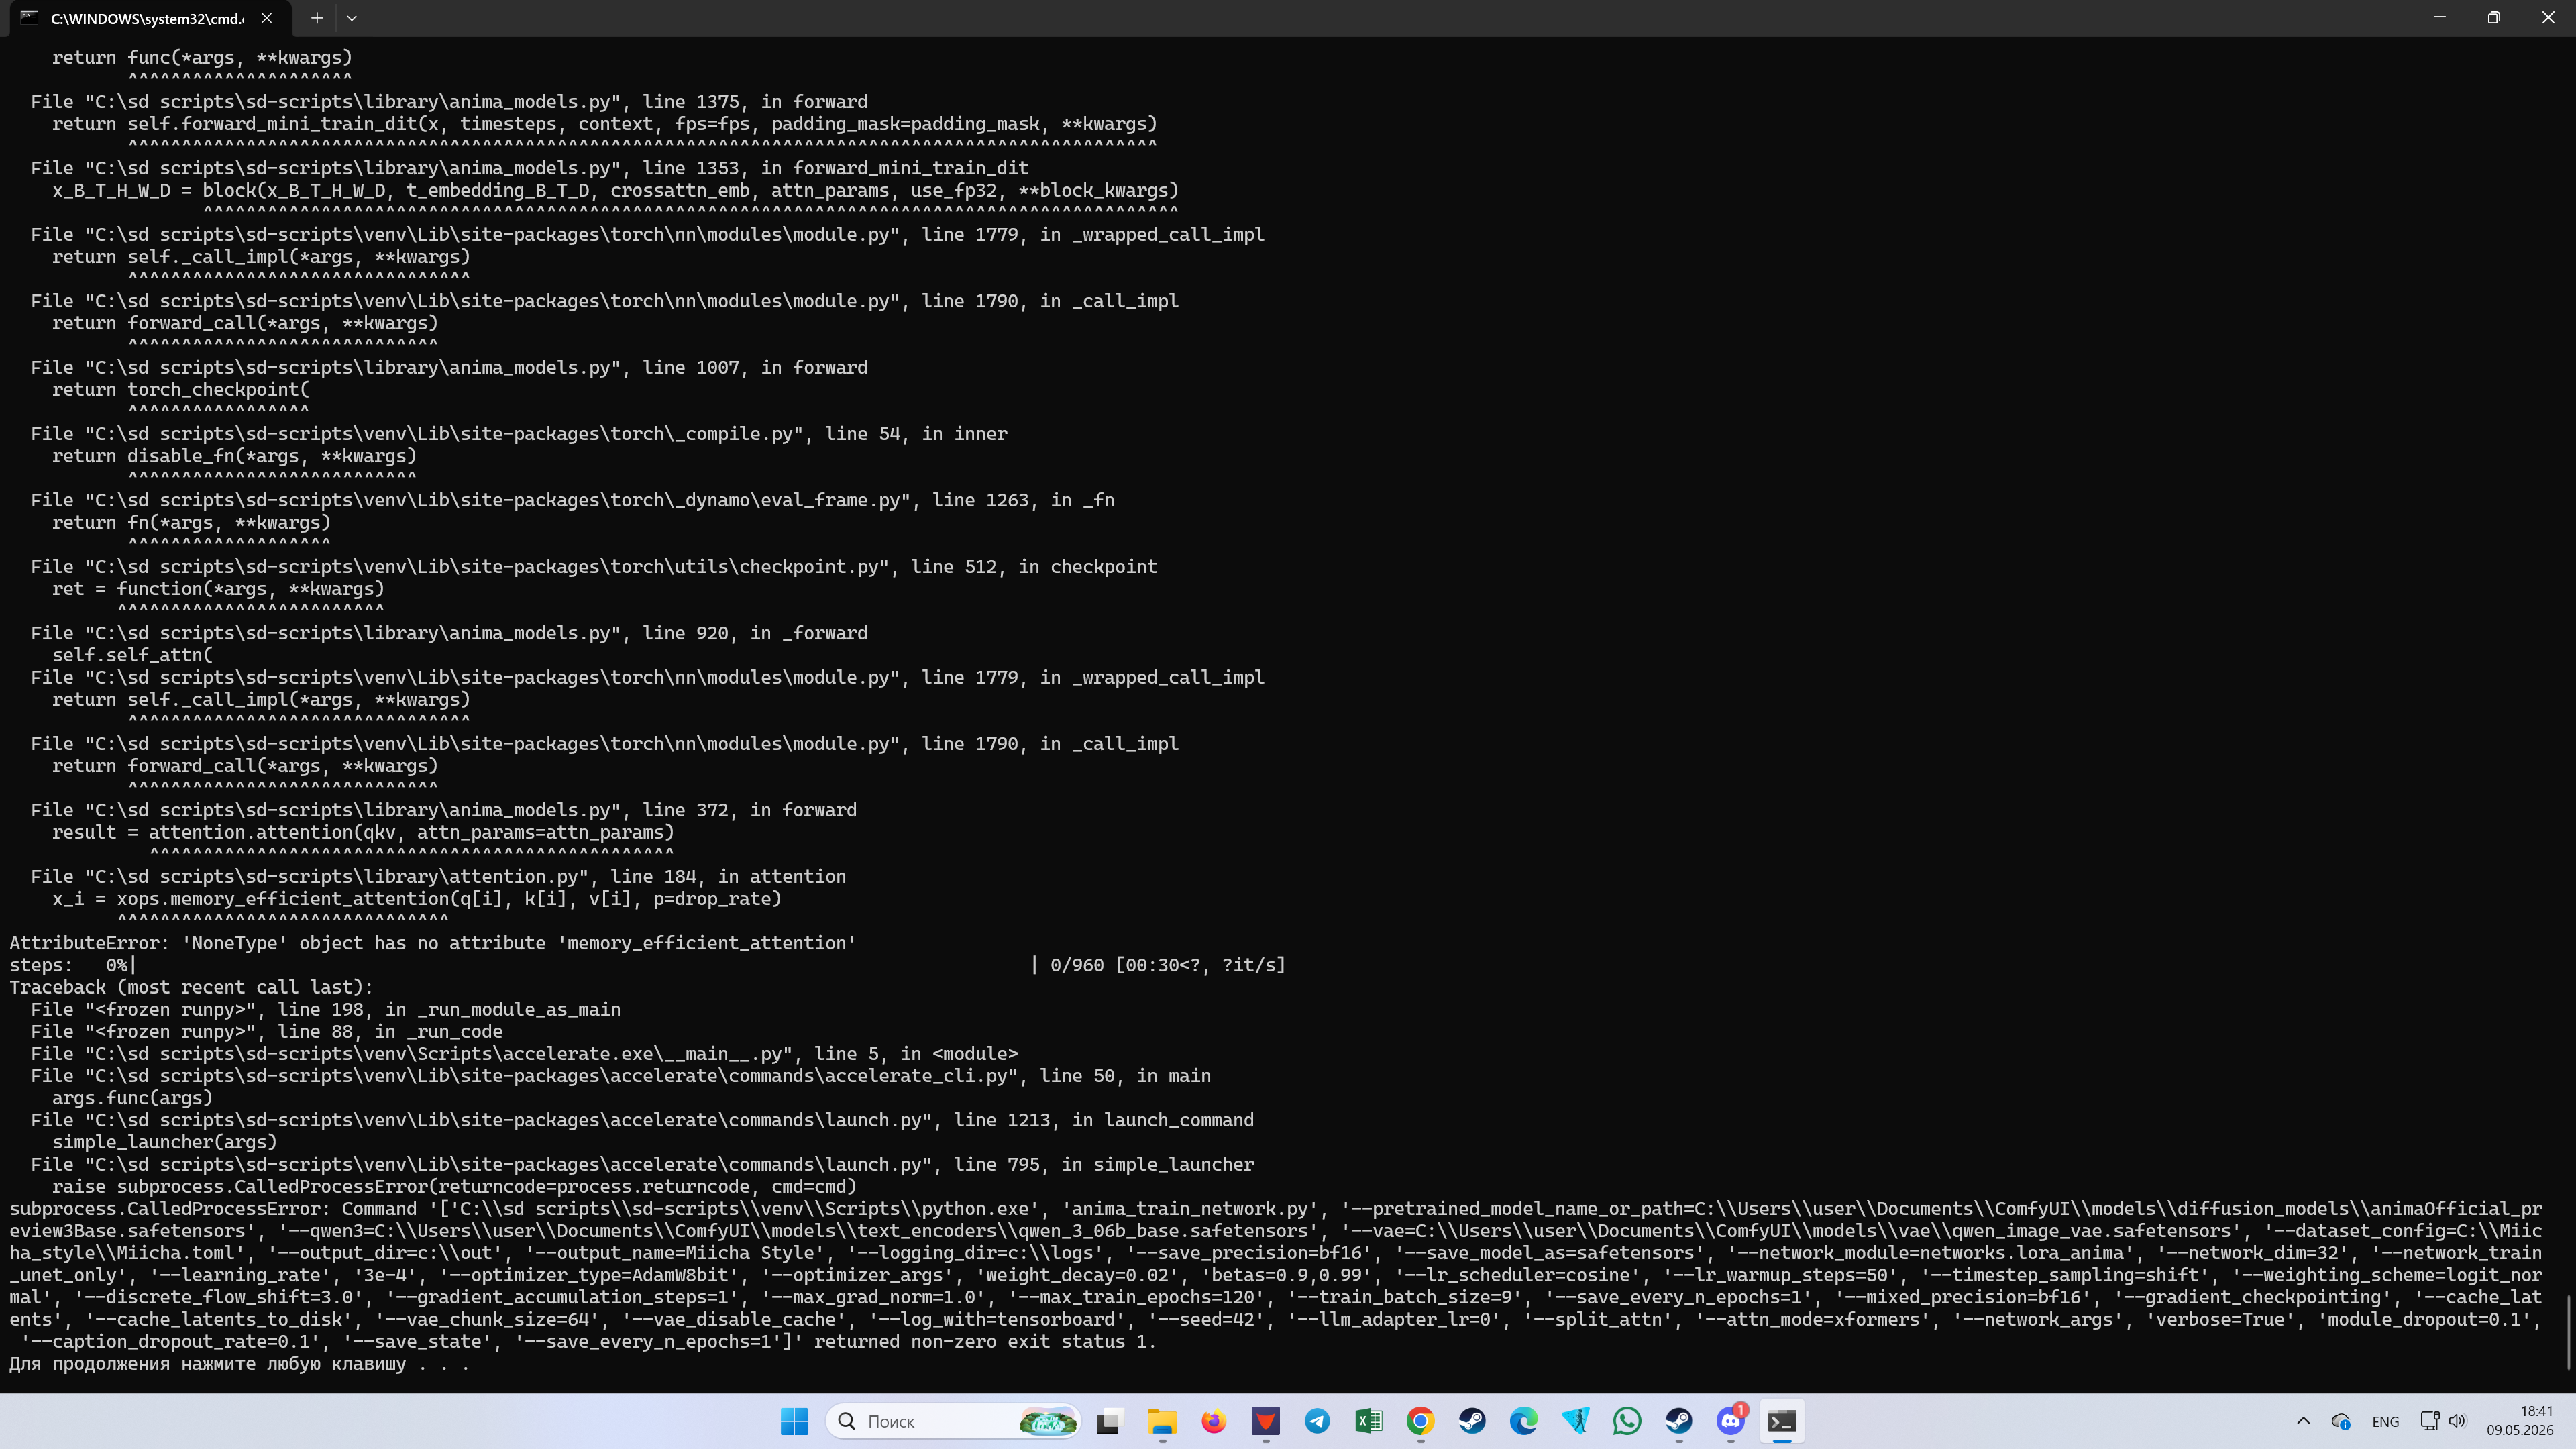The height and width of the screenshot is (1449, 2576).
Task: Click 'Traceback (most recent call last):' line
Action: (190, 987)
